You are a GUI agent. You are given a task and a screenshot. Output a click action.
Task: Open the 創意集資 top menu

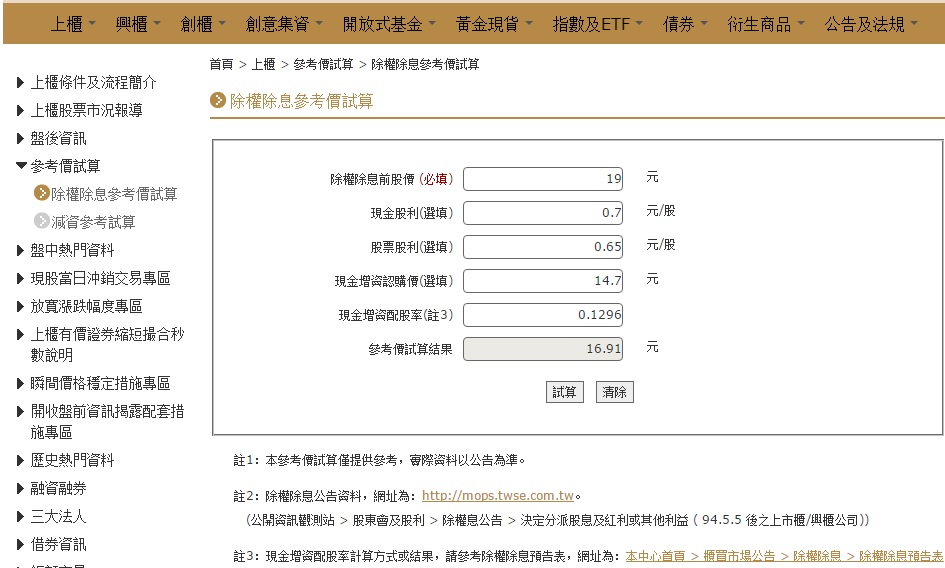(284, 24)
